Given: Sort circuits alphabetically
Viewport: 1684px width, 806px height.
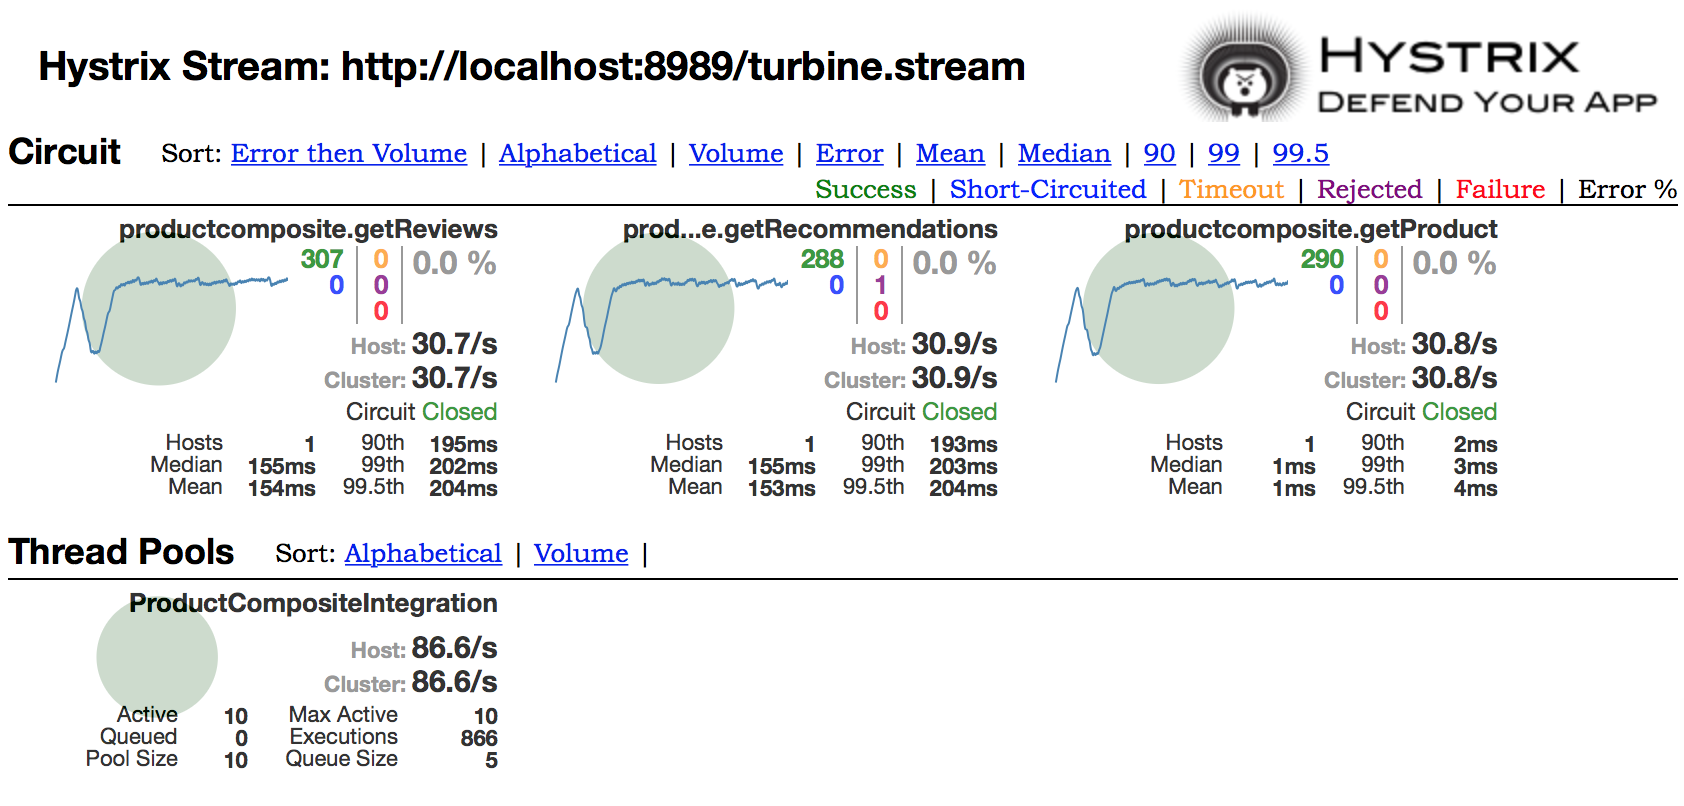Looking at the screenshot, I should pyautogui.click(x=578, y=153).
